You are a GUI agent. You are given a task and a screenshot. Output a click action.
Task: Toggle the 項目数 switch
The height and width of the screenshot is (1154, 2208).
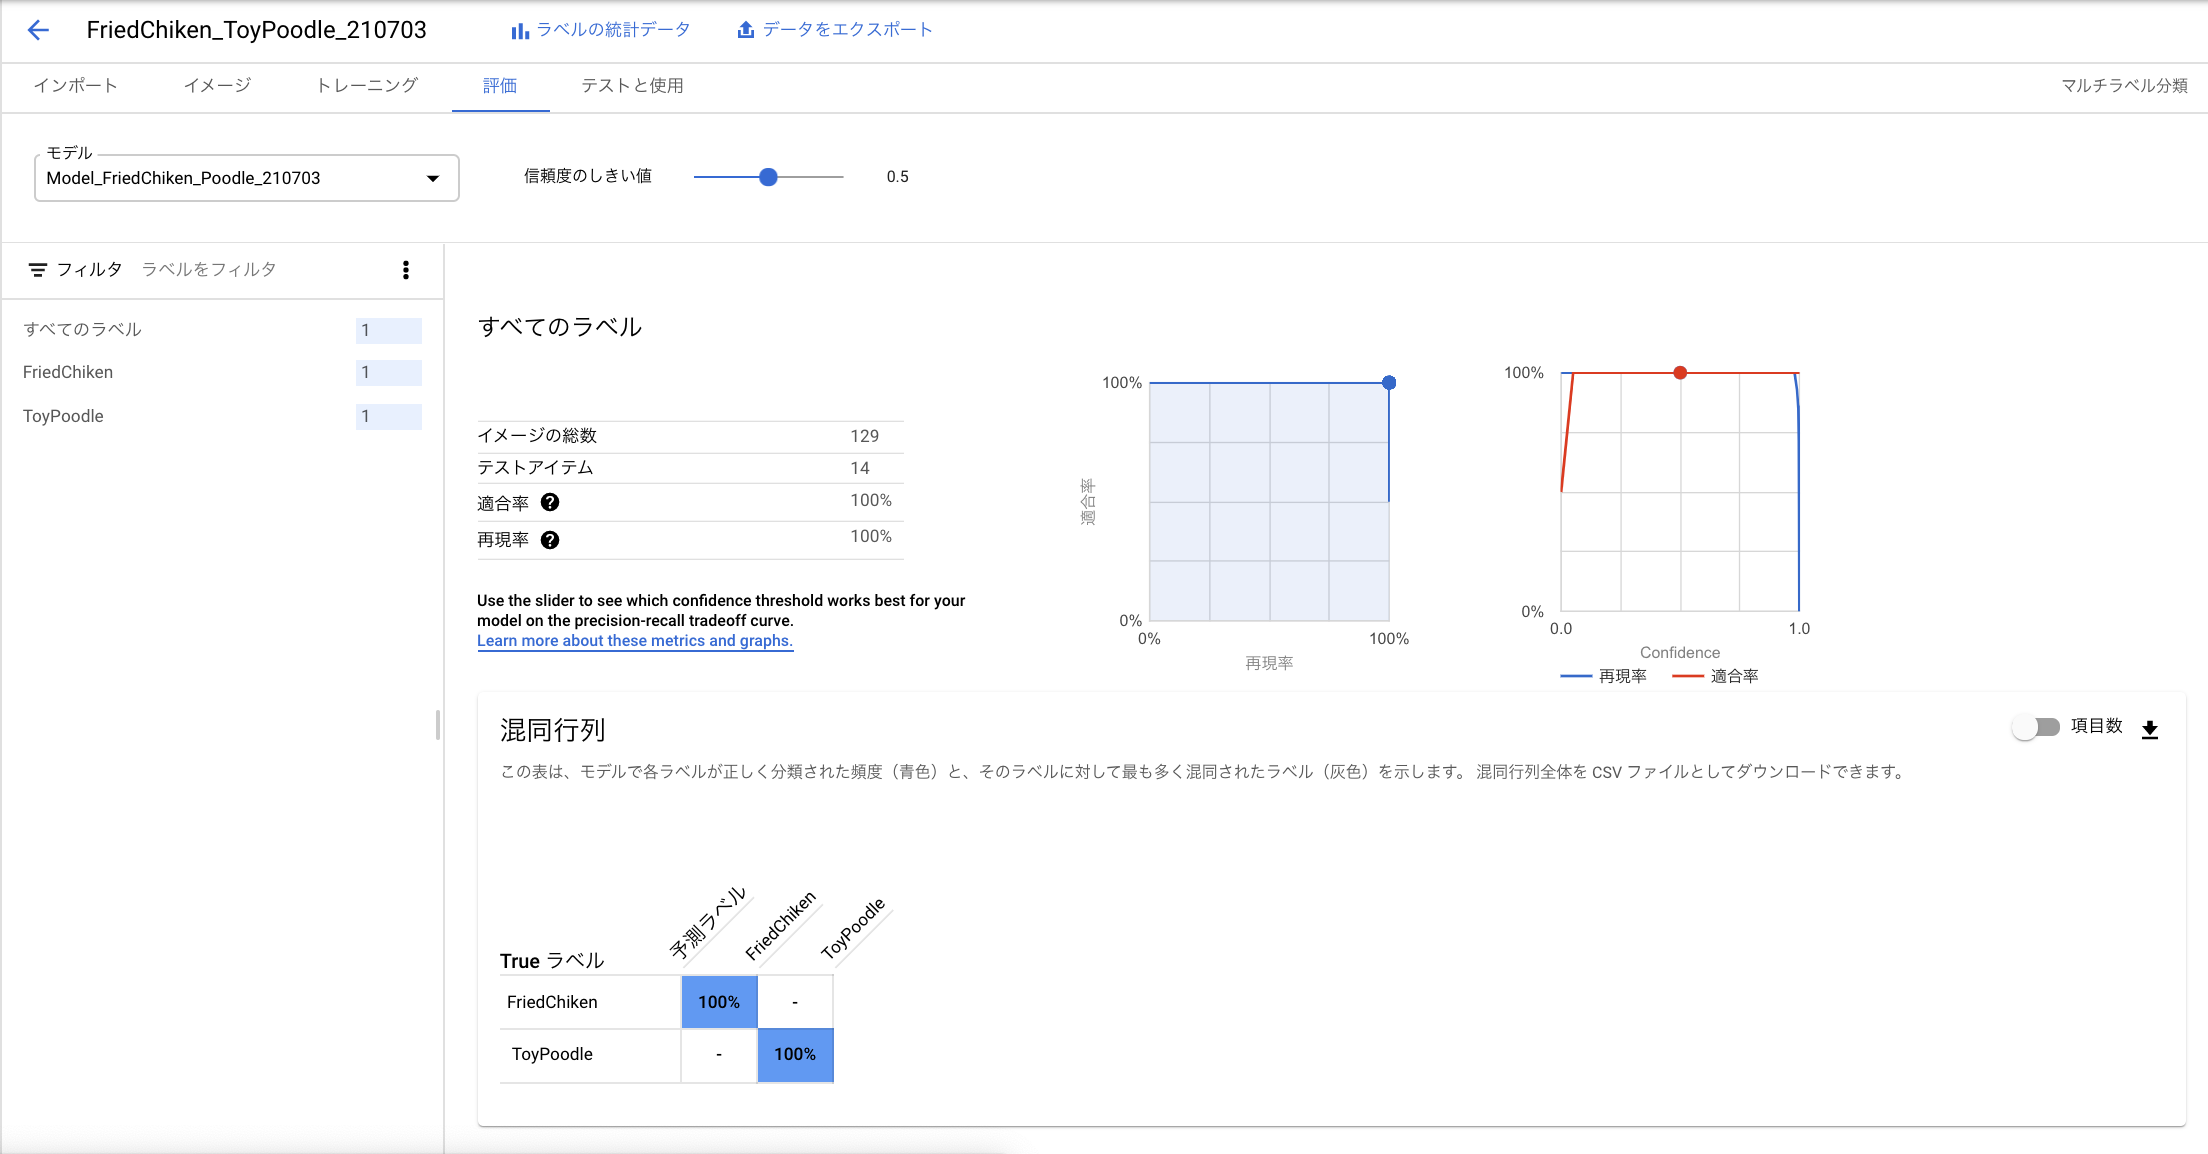[x=2035, y=727]
